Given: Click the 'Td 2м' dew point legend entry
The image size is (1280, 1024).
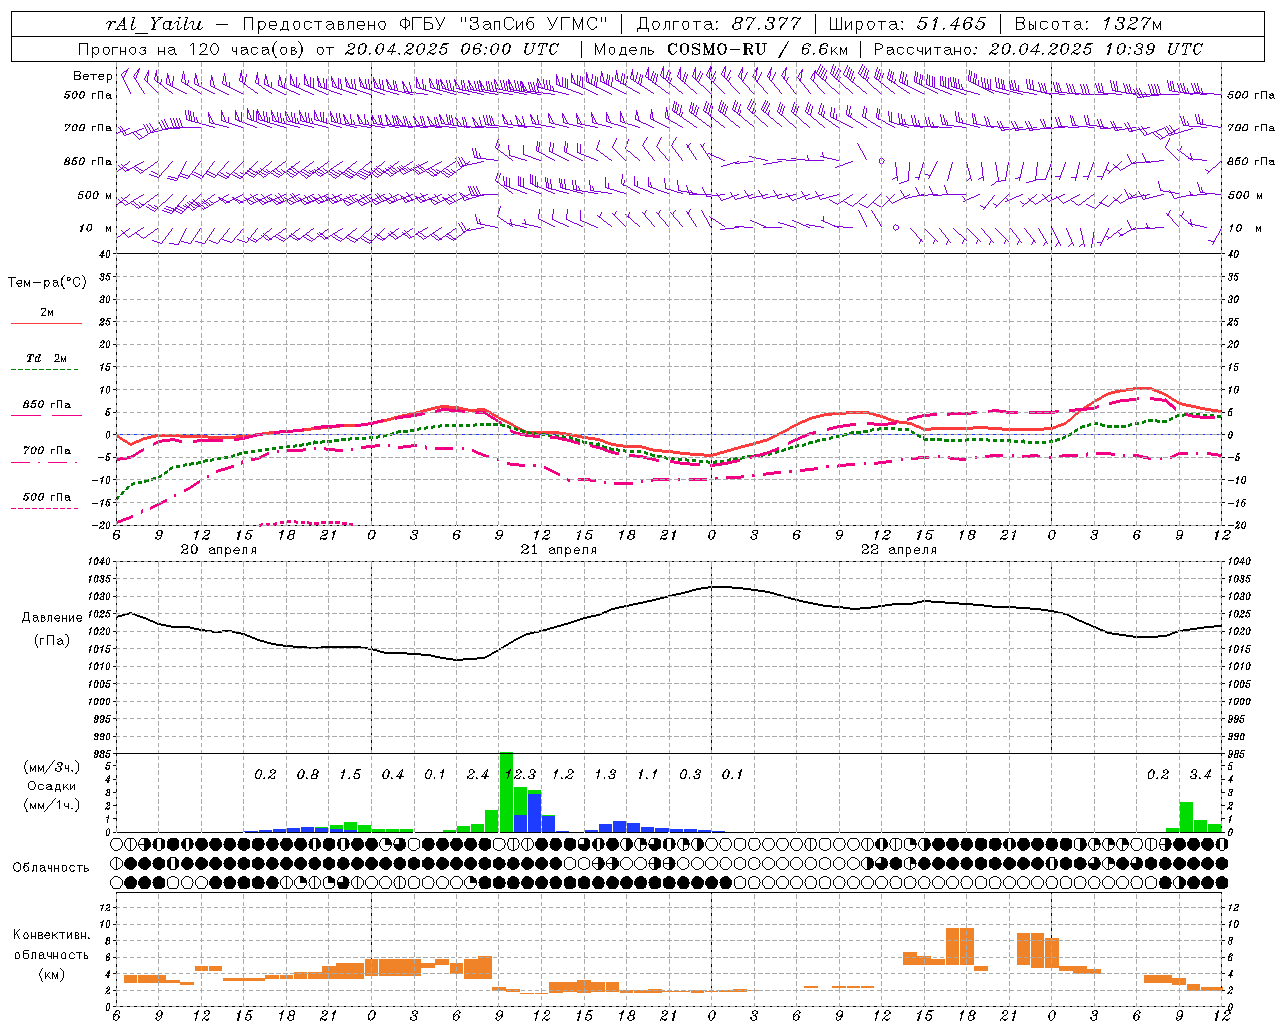Looking at the screenshot, I should [47, 358].
